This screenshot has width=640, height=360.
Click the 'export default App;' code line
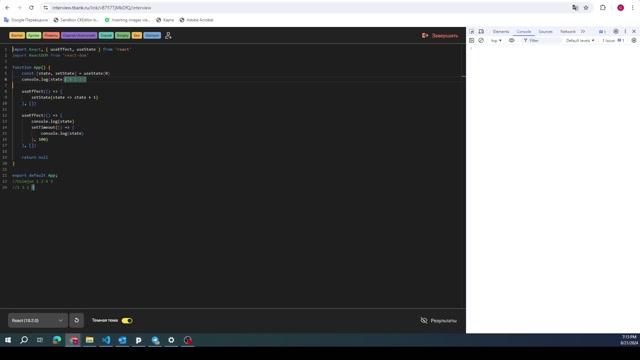[35, 175]
